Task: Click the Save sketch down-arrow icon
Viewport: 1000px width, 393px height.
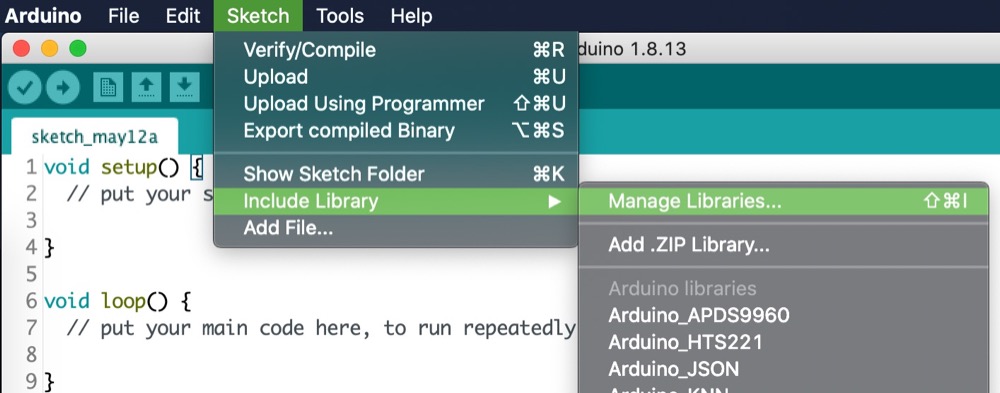Action: pos(184,87)
